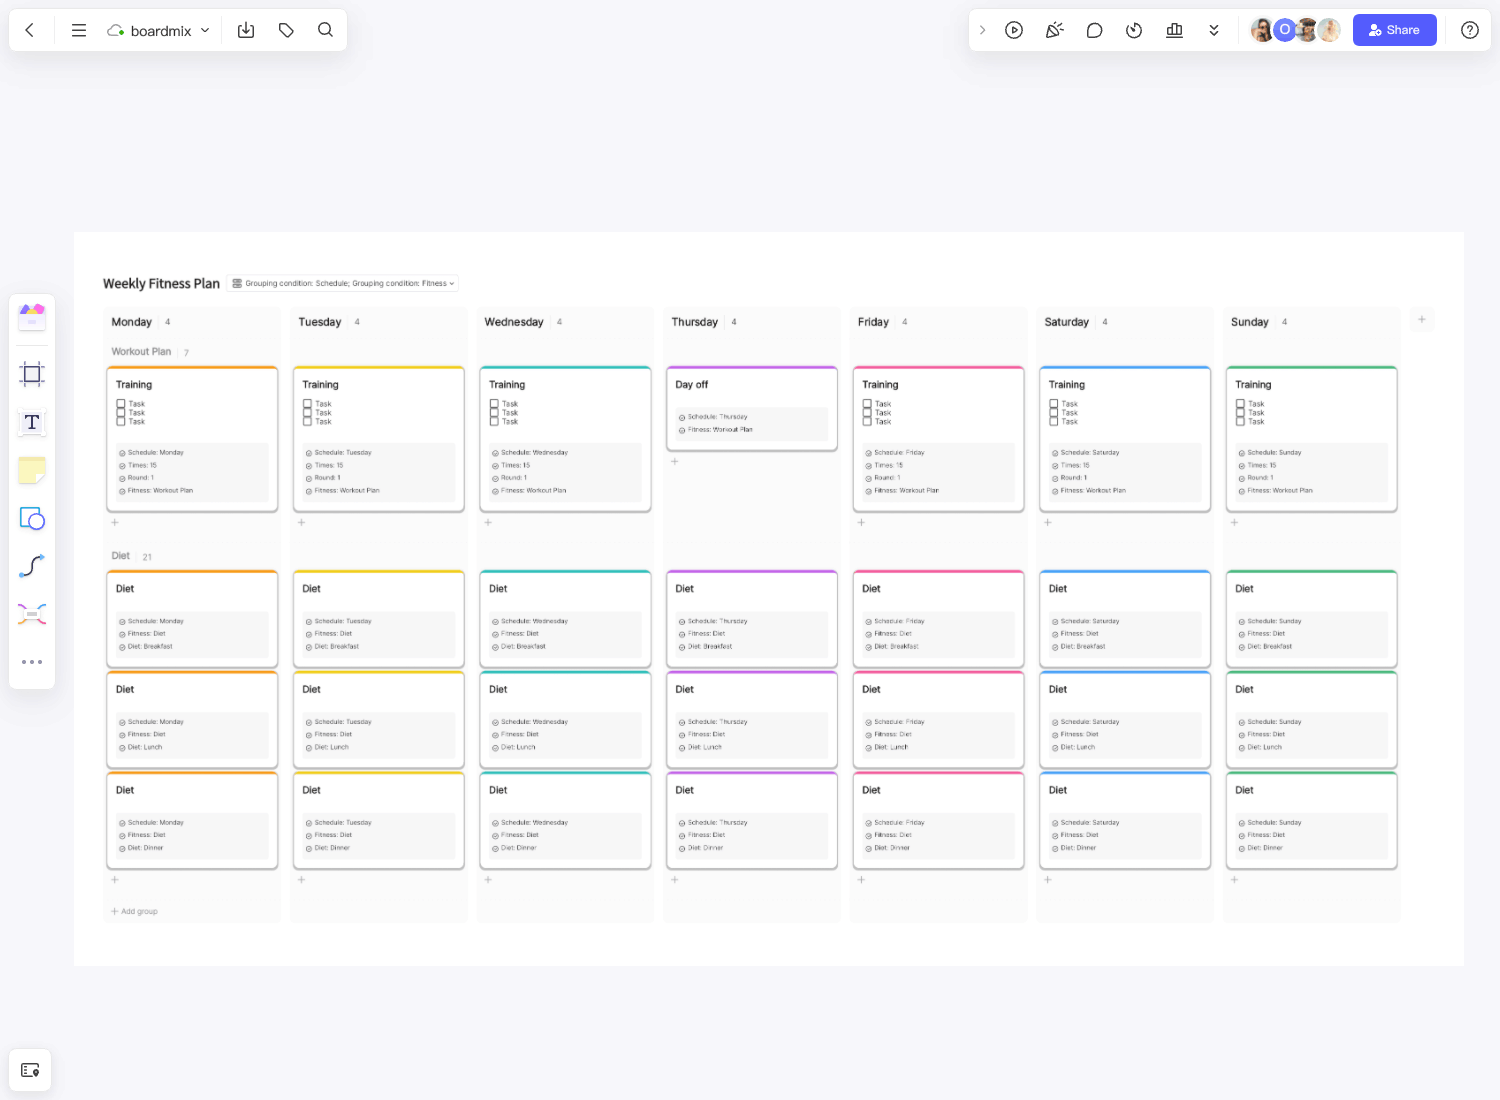
Task: Start the Timer from the top toolbar
Action: pos(1134,30)
